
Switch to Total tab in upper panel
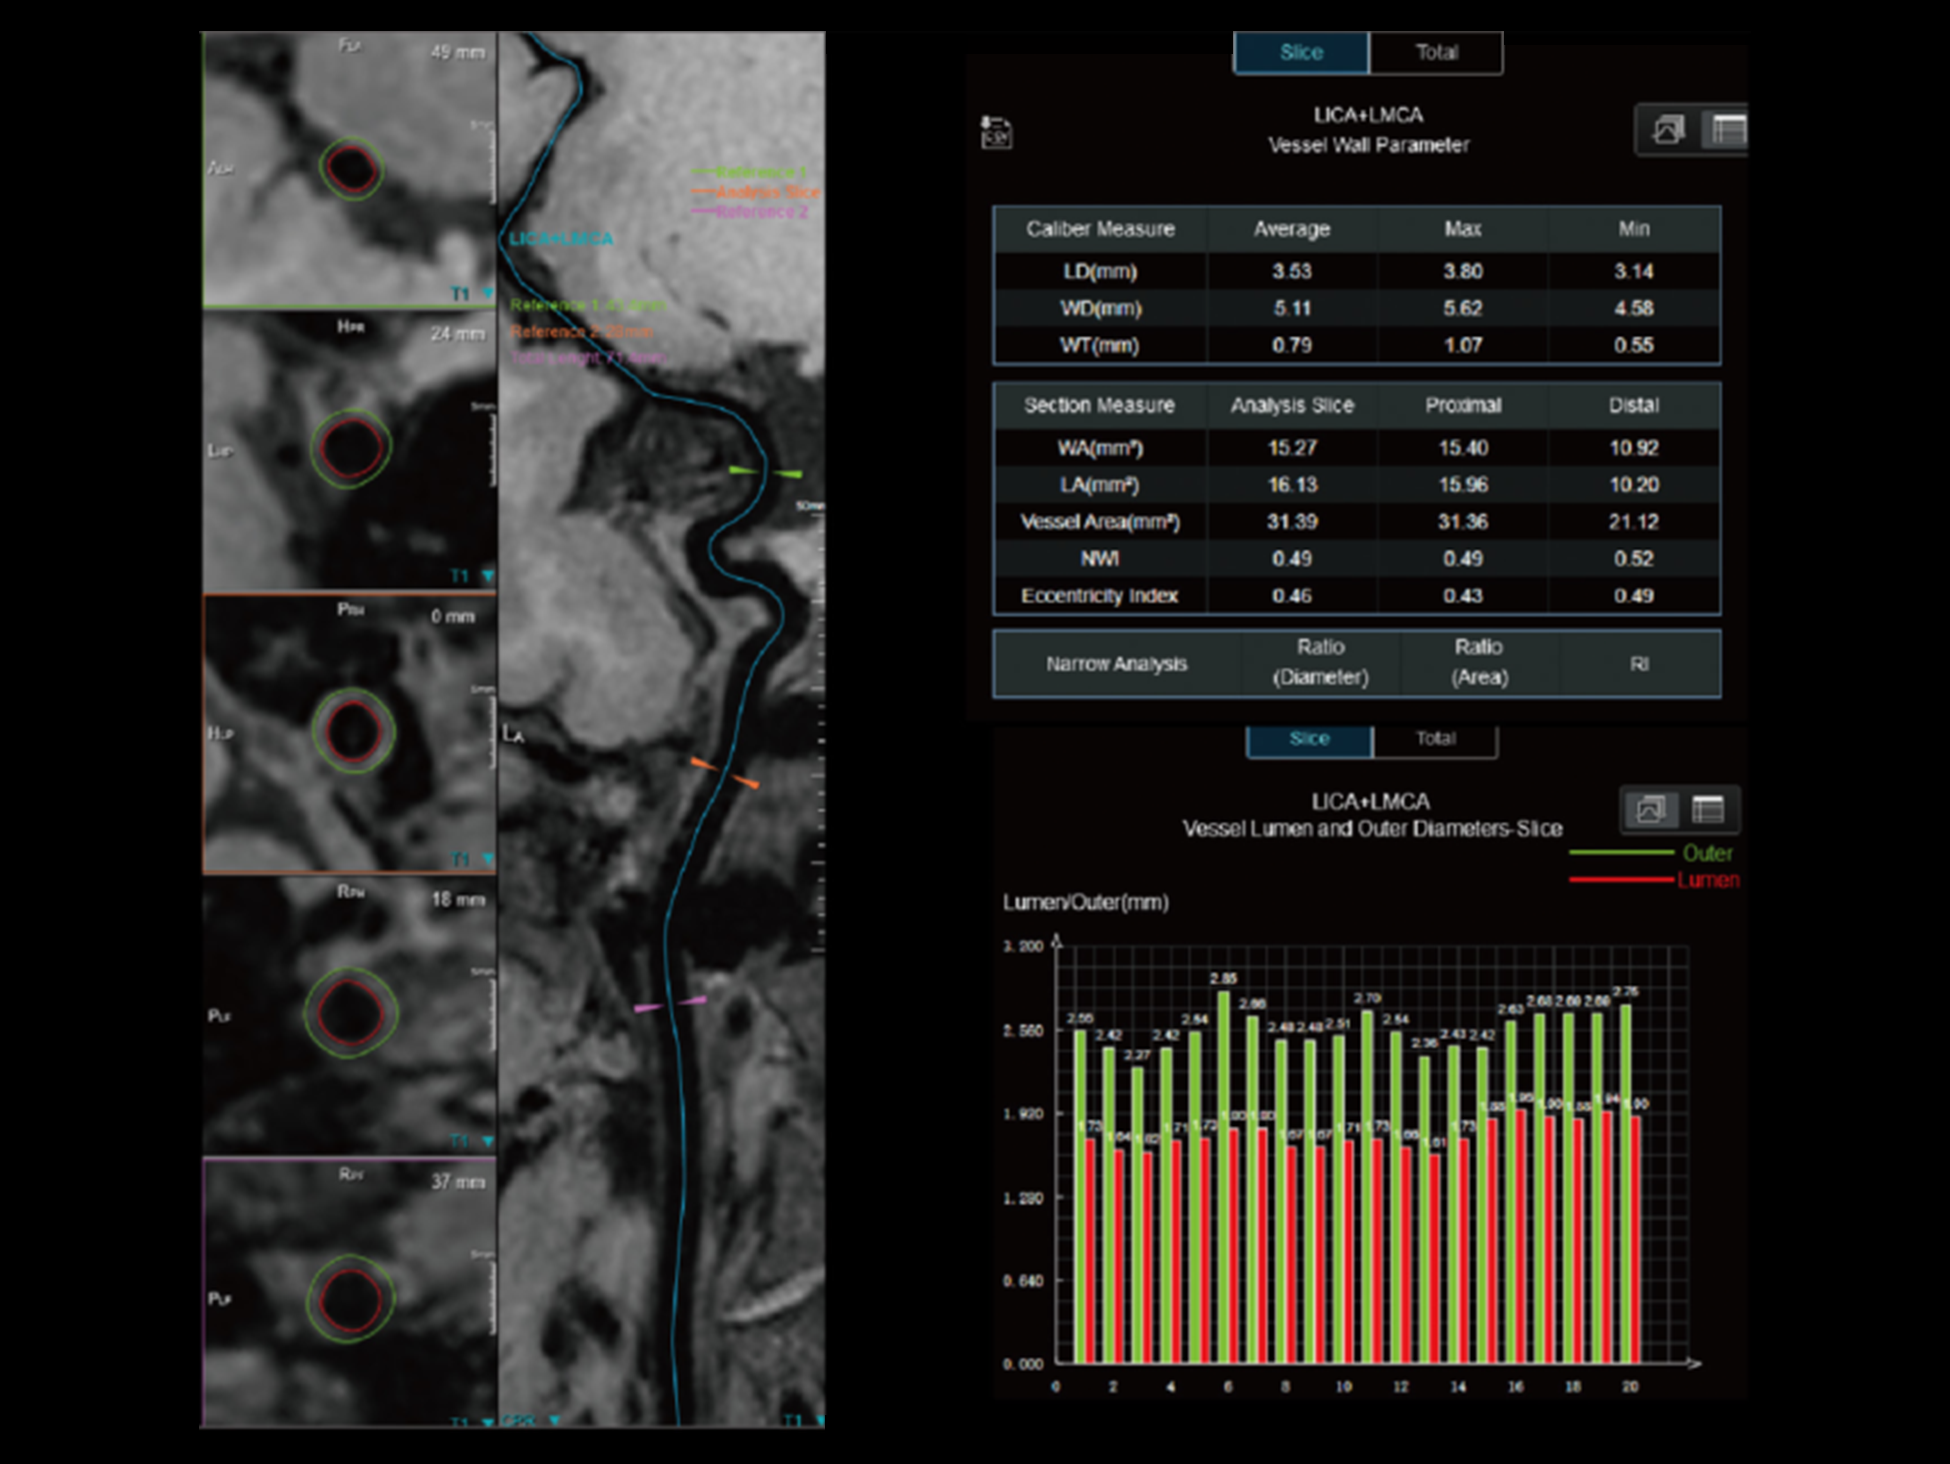coord(1436,52)
